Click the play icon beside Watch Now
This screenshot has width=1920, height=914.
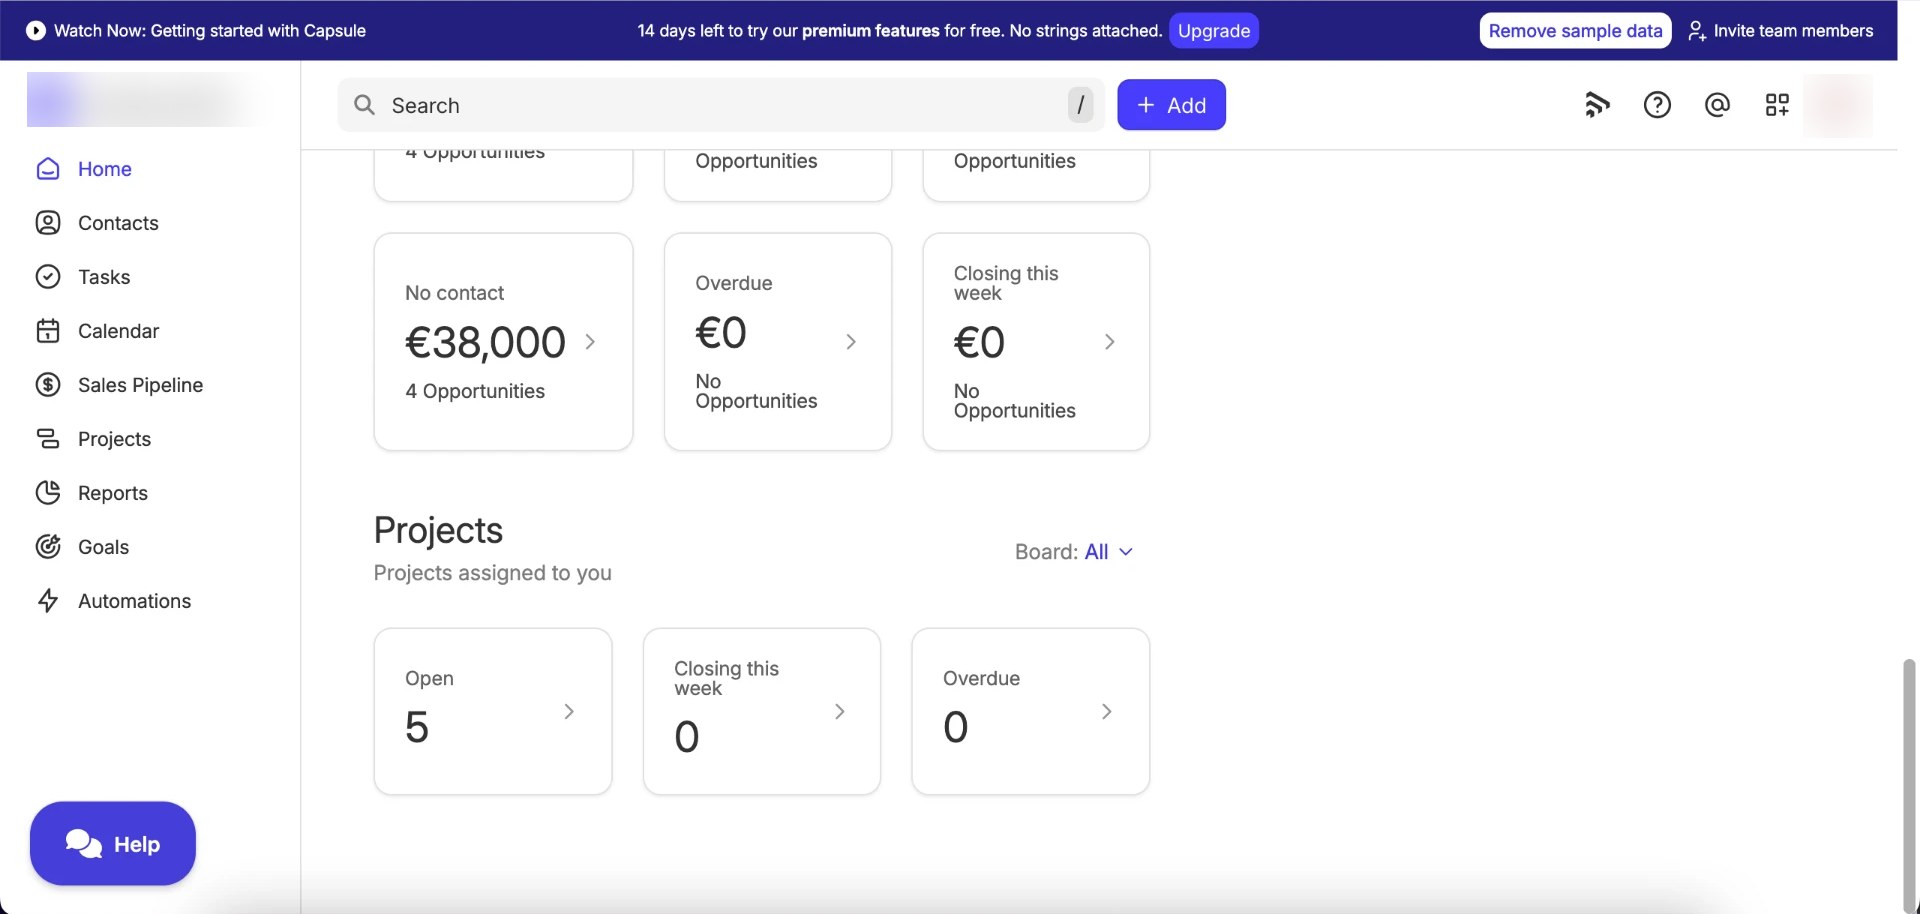pyautogui.click(x=36, y=31)
